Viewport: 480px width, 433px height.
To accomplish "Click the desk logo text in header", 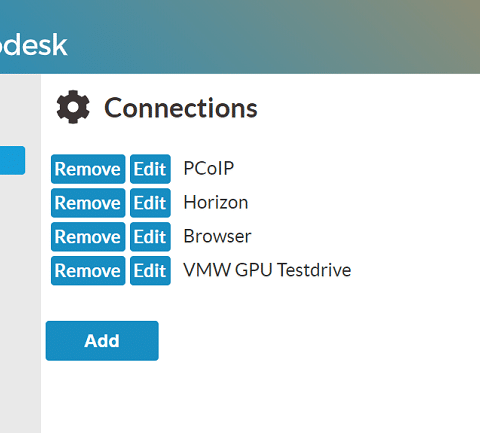I will [33, 44].
